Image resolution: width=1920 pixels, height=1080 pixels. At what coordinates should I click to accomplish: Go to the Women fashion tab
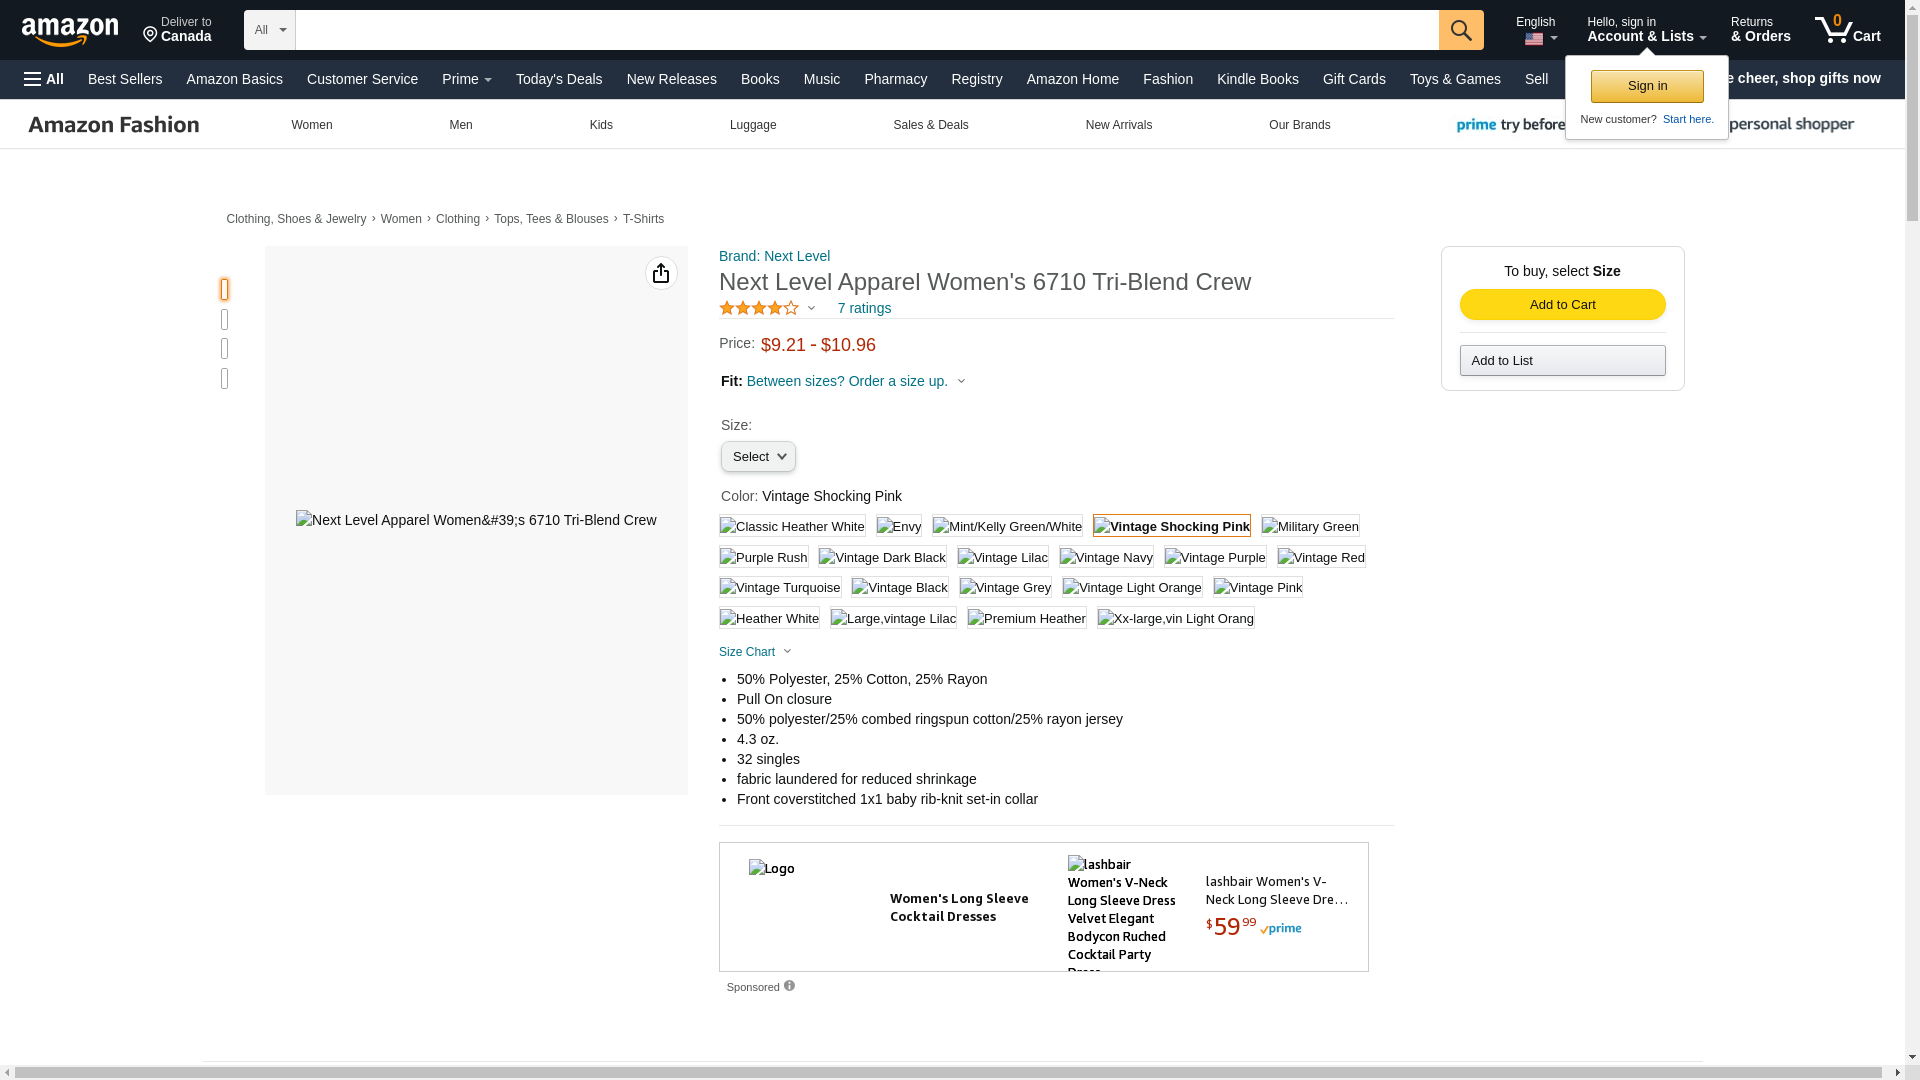[312, 125]
